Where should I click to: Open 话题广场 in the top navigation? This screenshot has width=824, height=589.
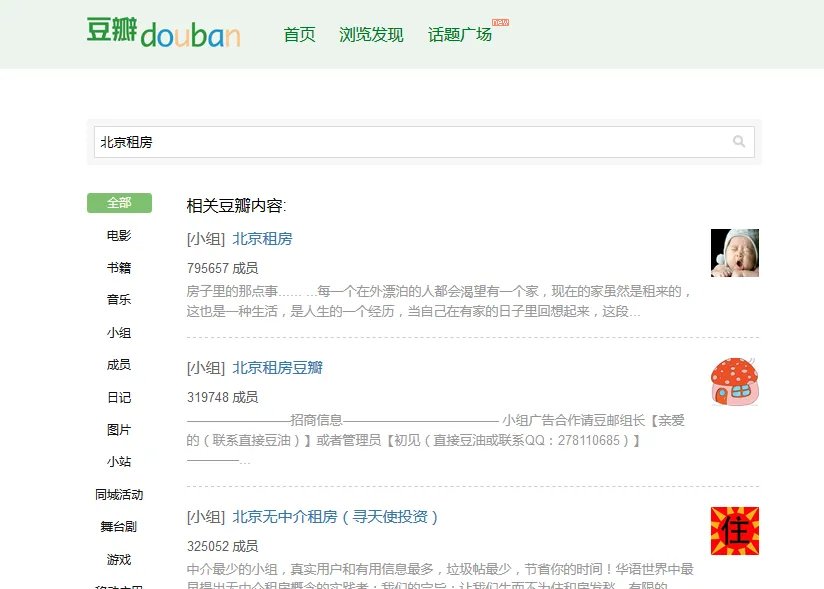point(460,35)
